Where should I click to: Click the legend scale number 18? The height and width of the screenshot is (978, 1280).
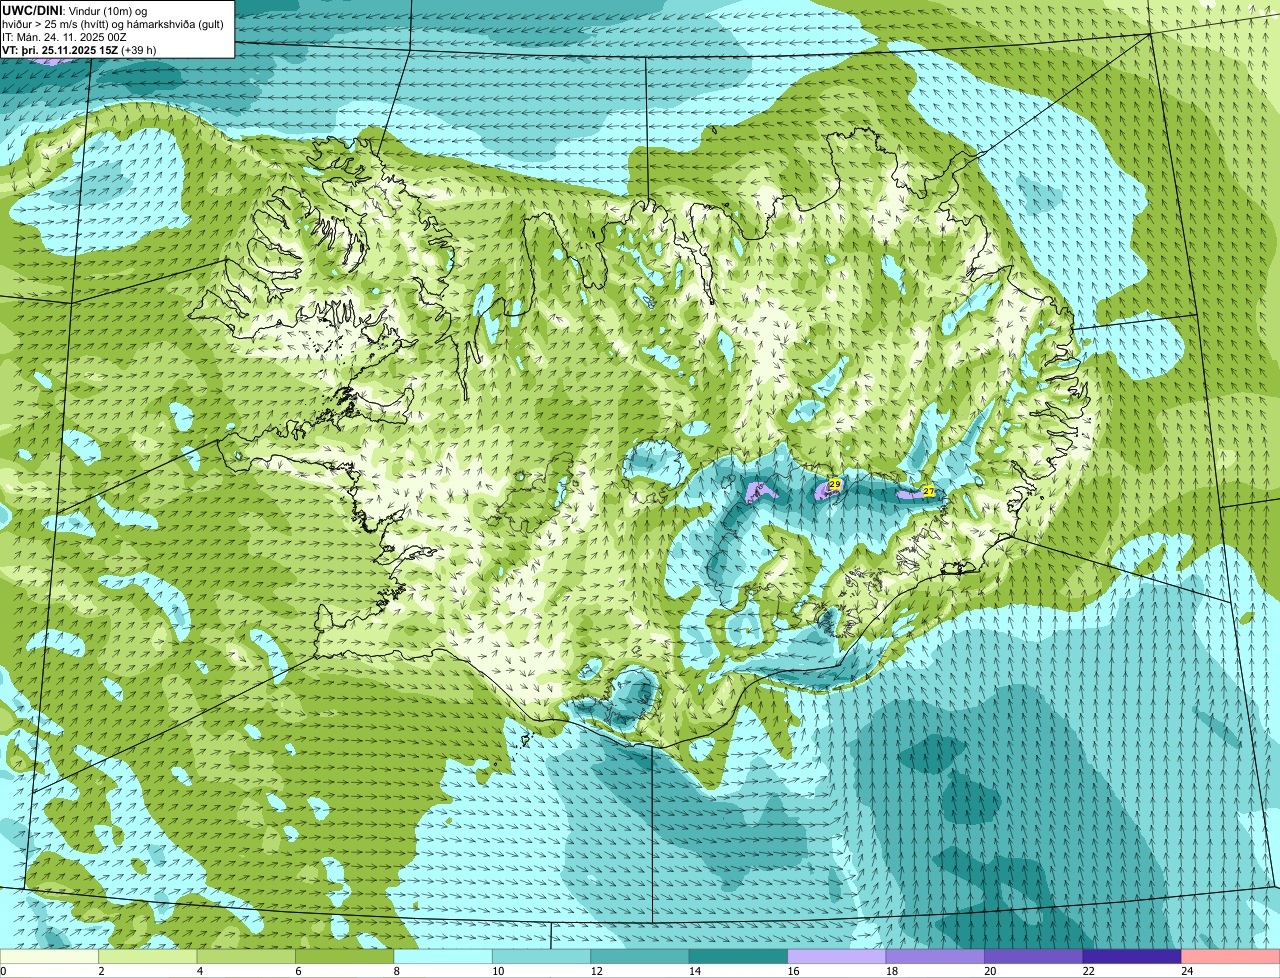[x=891, y=971]
